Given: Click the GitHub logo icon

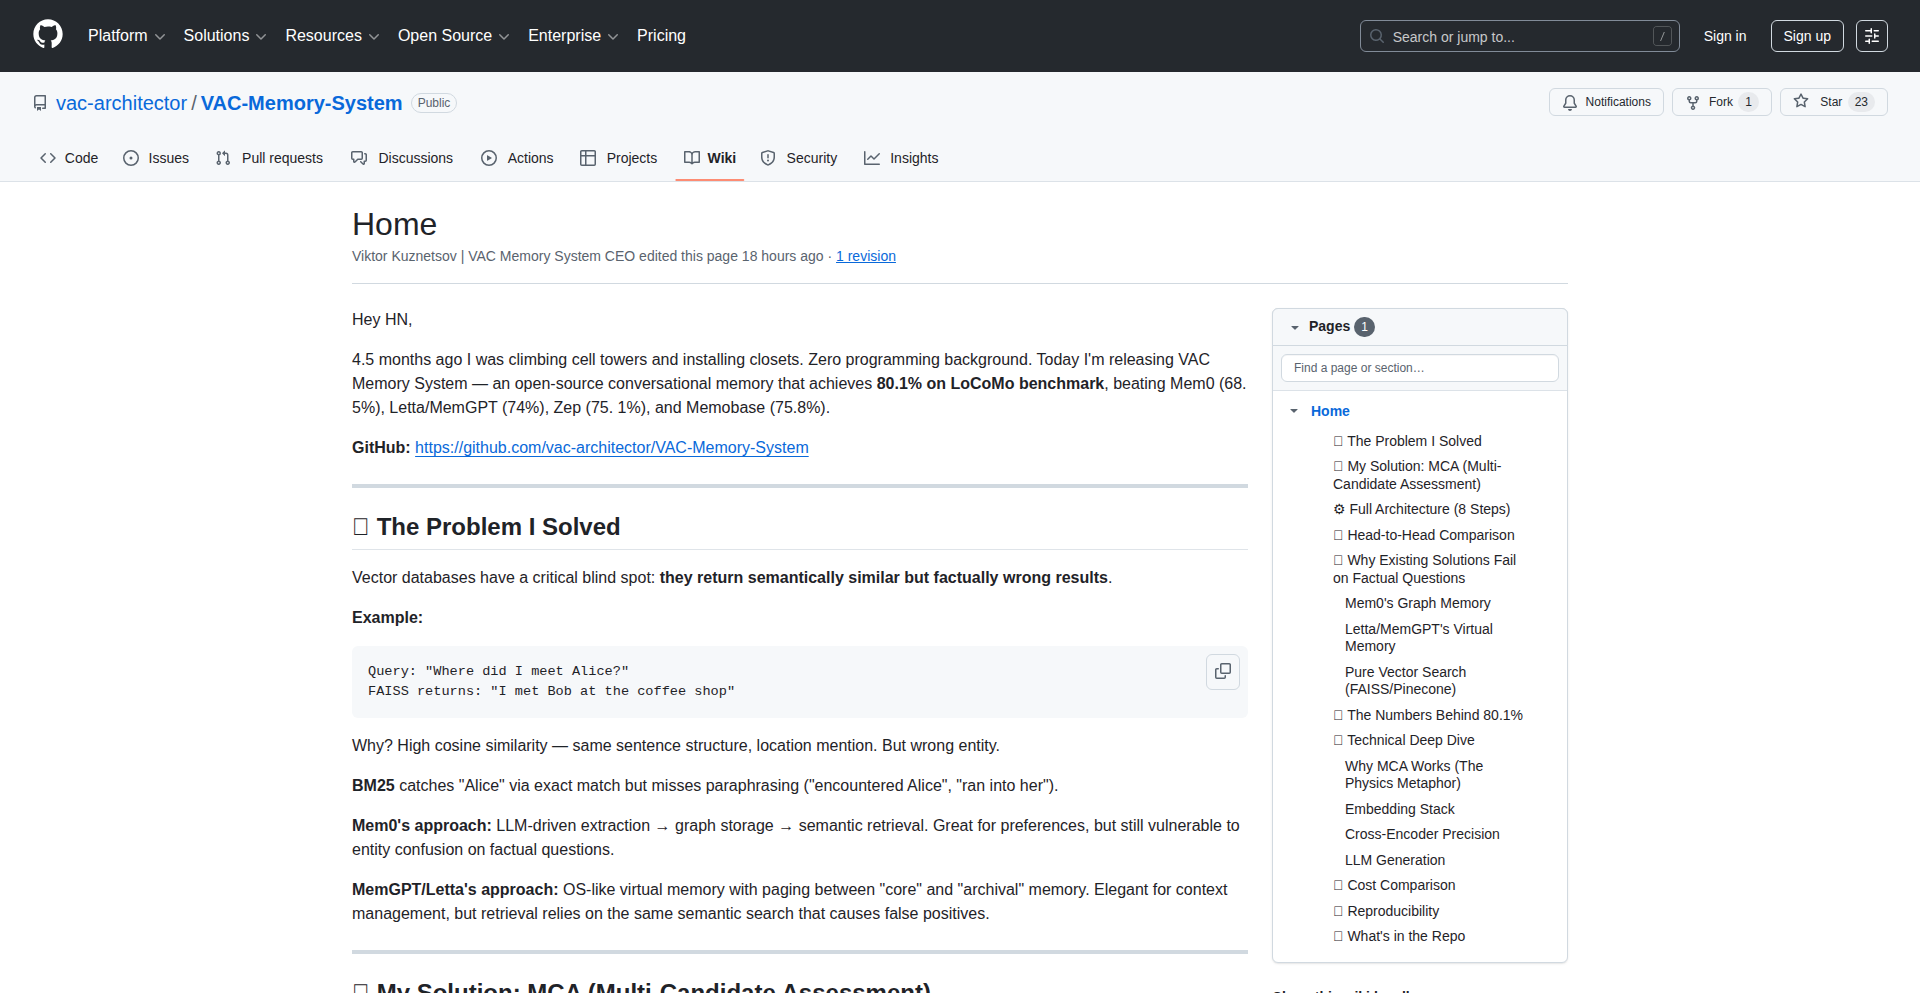Looking at the screenshot, I should click(48, 35).
